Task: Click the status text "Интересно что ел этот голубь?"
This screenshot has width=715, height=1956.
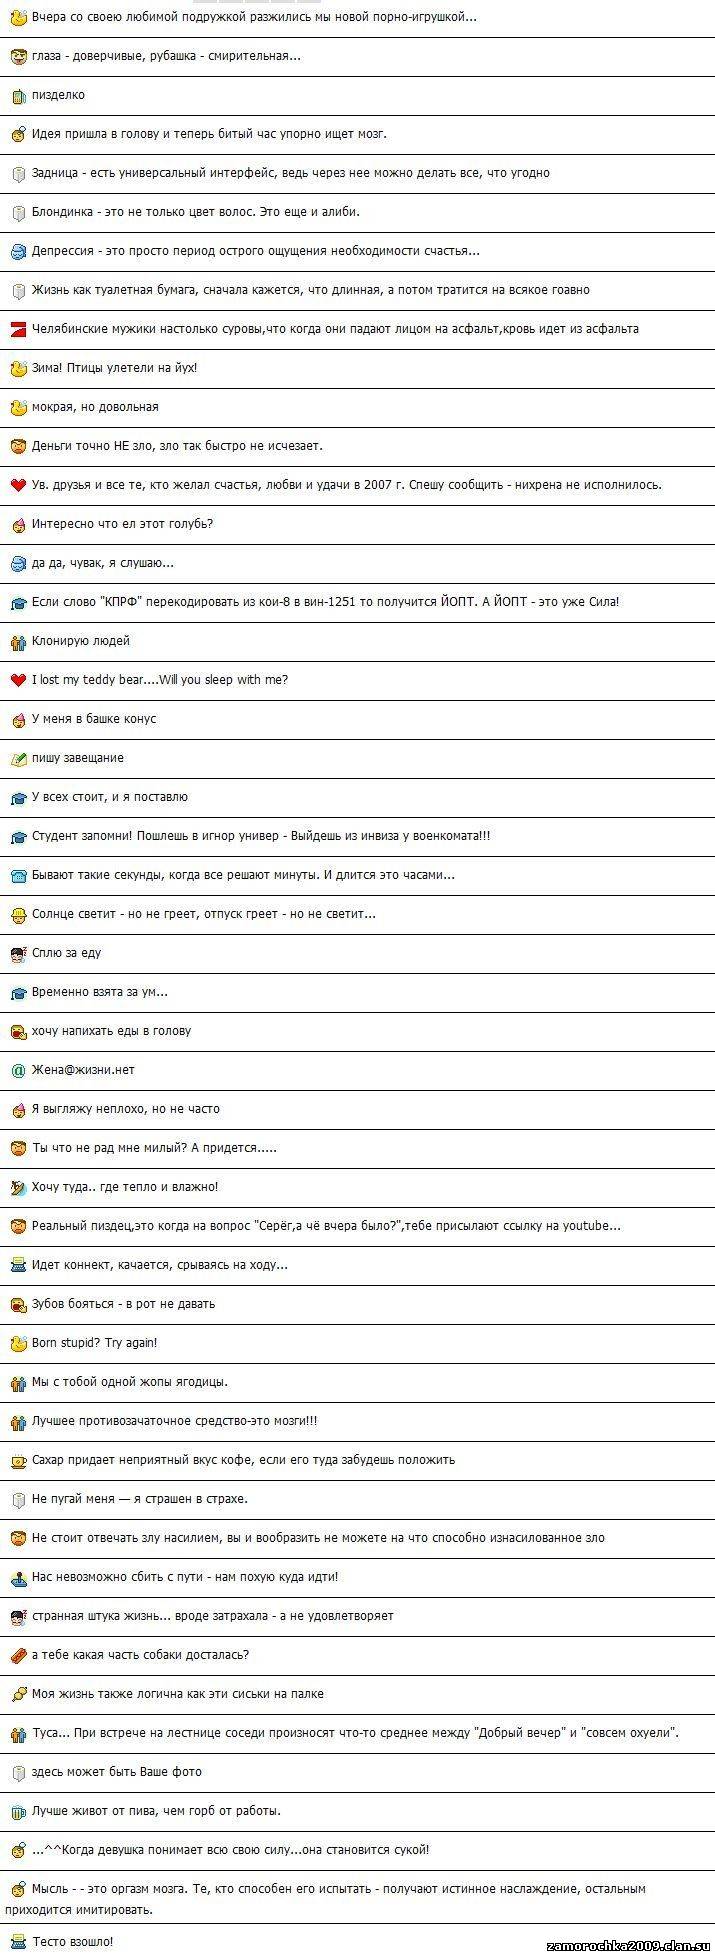Action: (123, 524)
